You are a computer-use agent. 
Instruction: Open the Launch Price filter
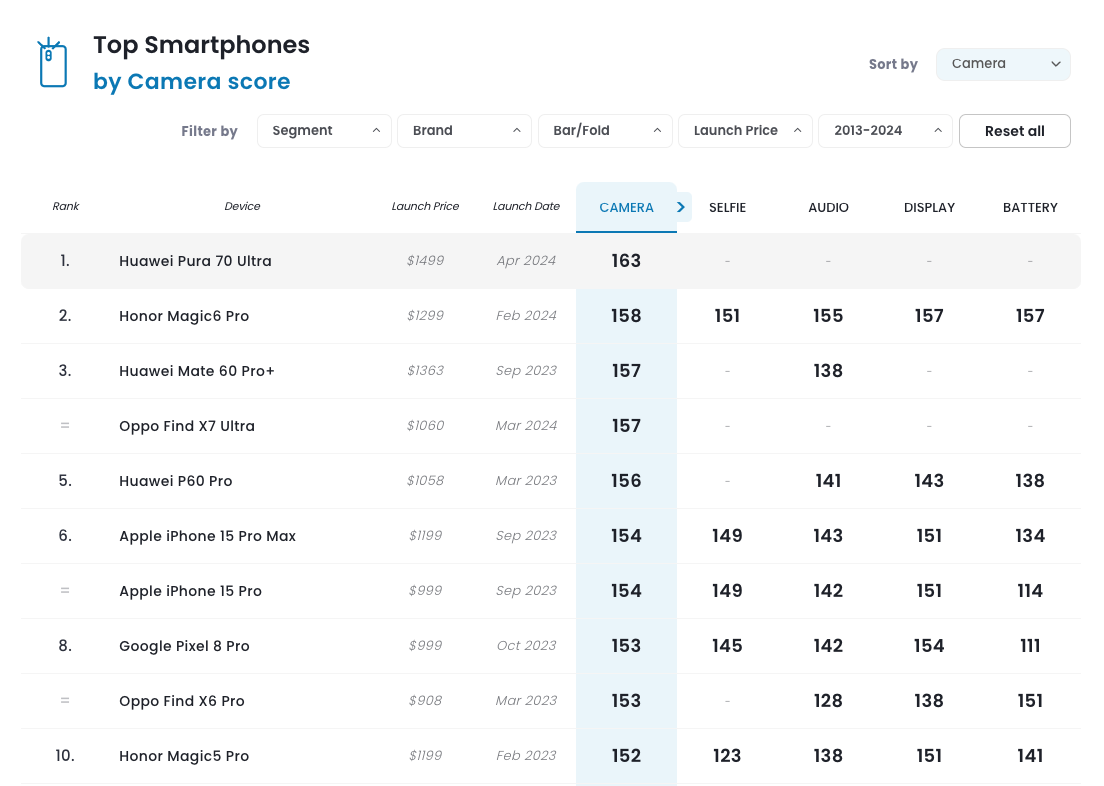745,131
